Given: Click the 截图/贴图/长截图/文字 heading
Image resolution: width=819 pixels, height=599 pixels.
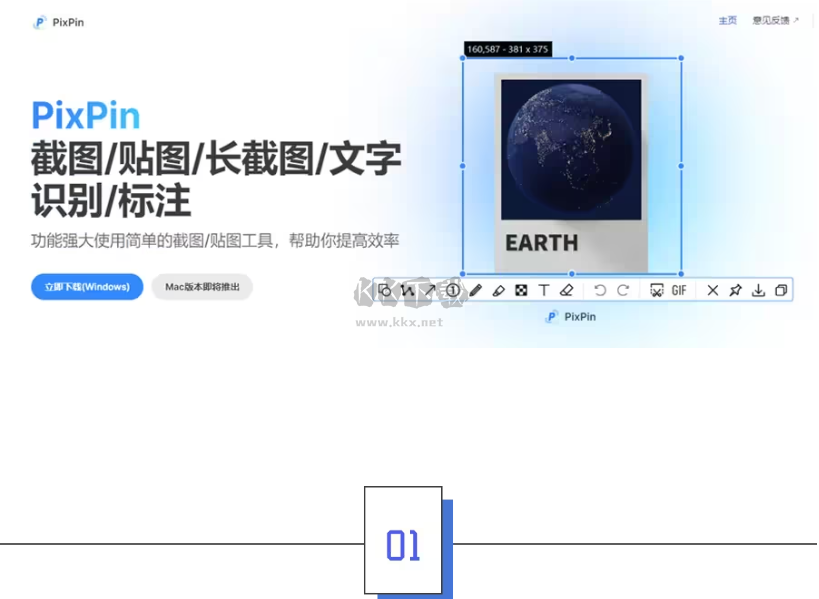Looking at the screenshot, I should click(x=216, y=159).
